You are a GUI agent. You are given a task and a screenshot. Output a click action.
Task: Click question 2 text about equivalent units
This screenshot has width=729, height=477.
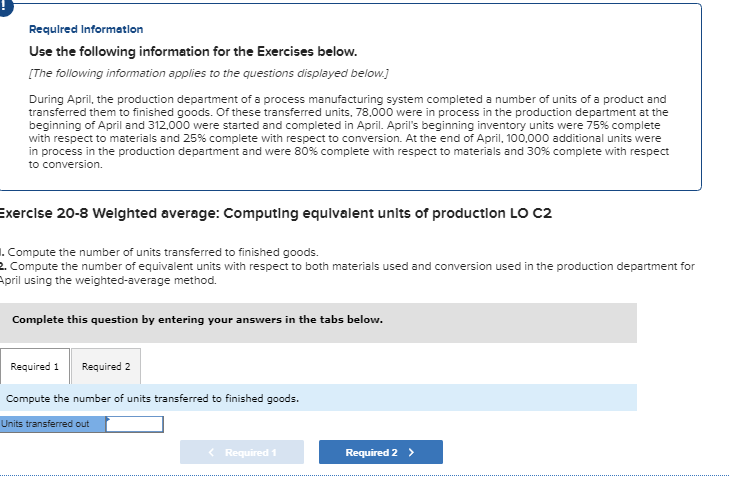click(x=347, y=273)
